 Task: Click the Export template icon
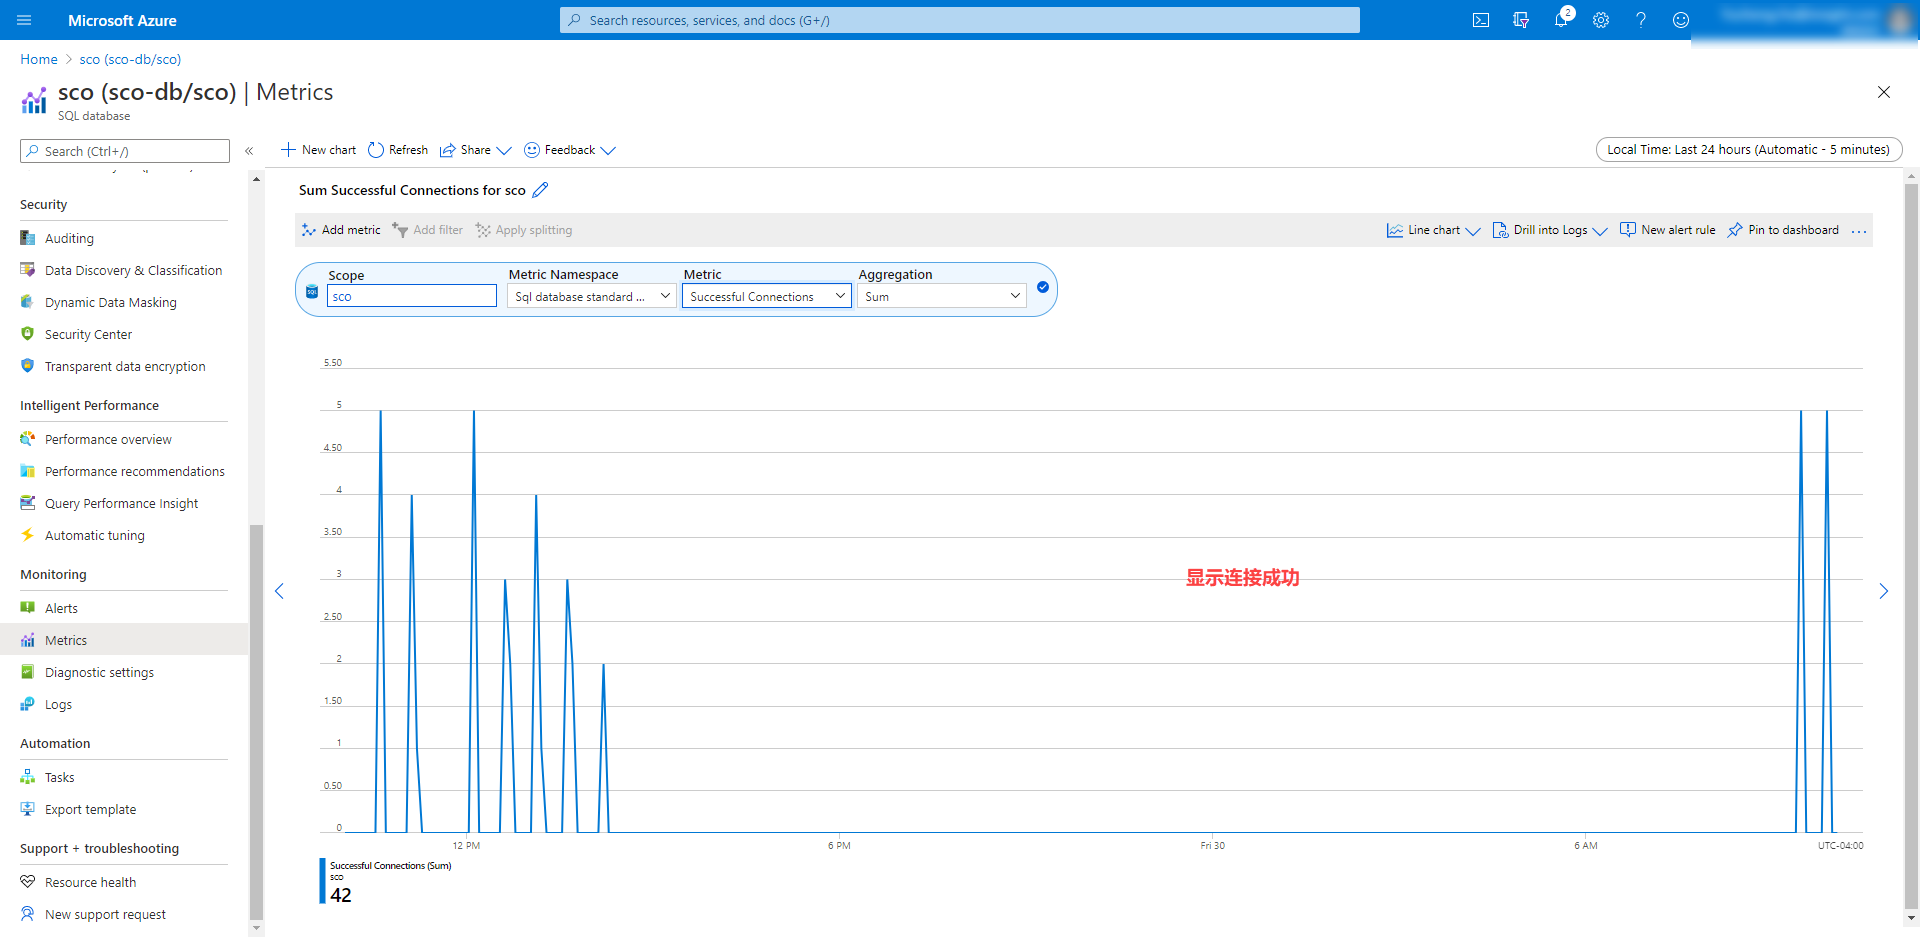tap(28, 809)
